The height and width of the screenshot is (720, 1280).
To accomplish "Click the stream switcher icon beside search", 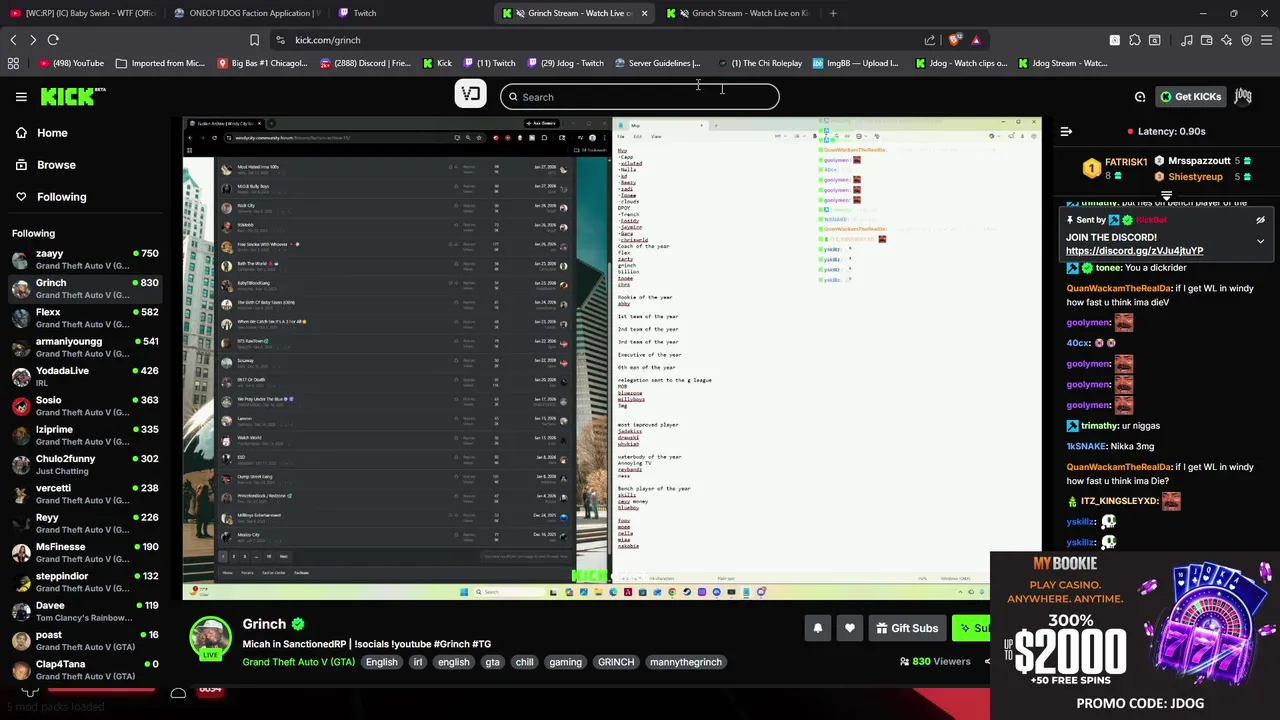I will (470, 93).
